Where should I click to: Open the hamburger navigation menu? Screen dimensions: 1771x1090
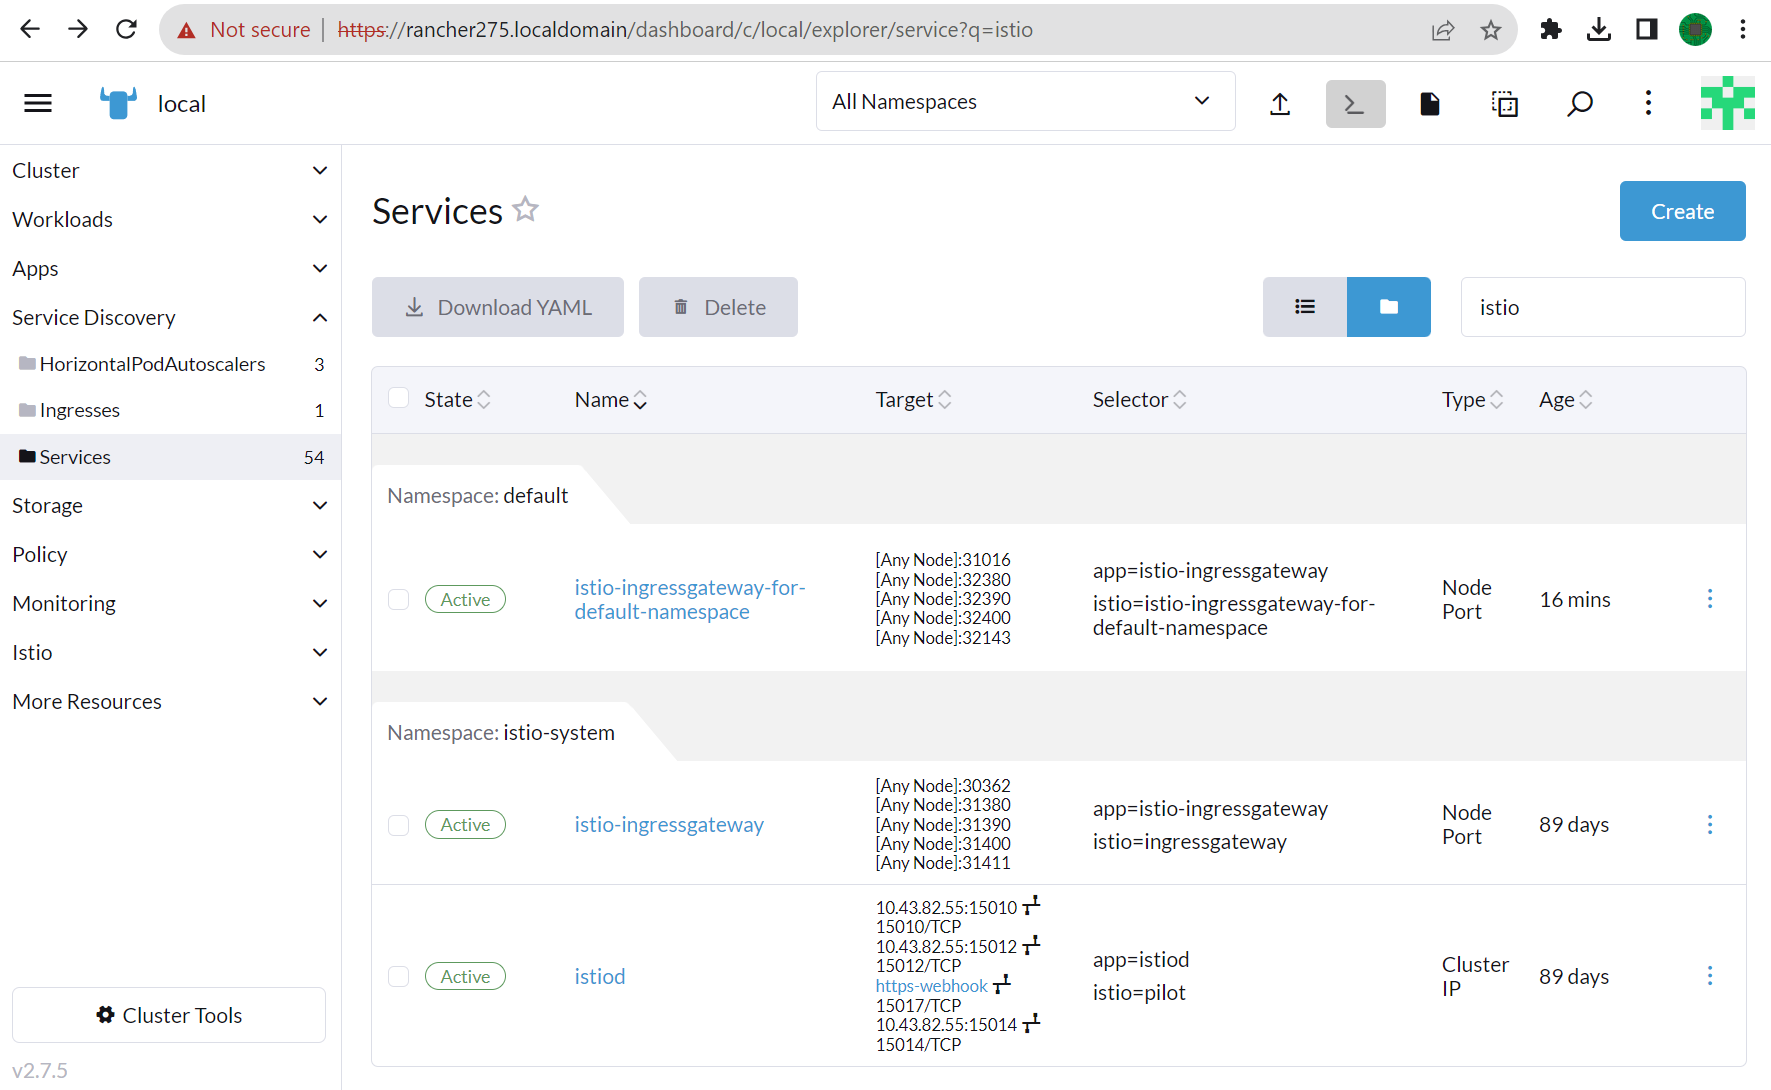[x=38, y=103]
